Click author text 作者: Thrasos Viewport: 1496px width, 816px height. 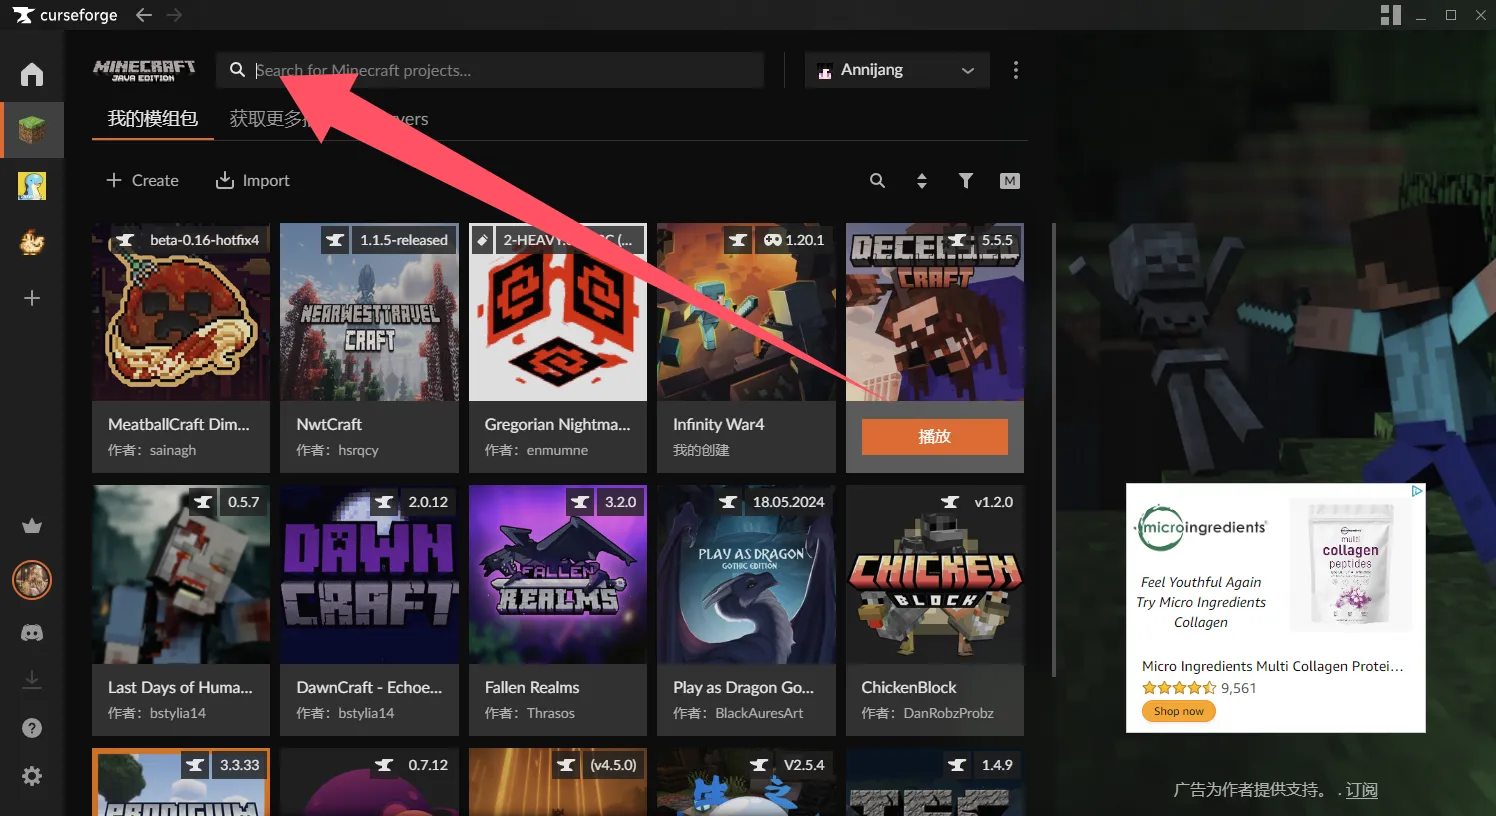click(x=530, y=713)
